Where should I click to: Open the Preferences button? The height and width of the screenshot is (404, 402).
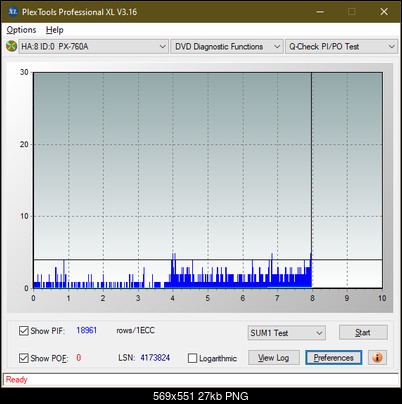point(333,358)
